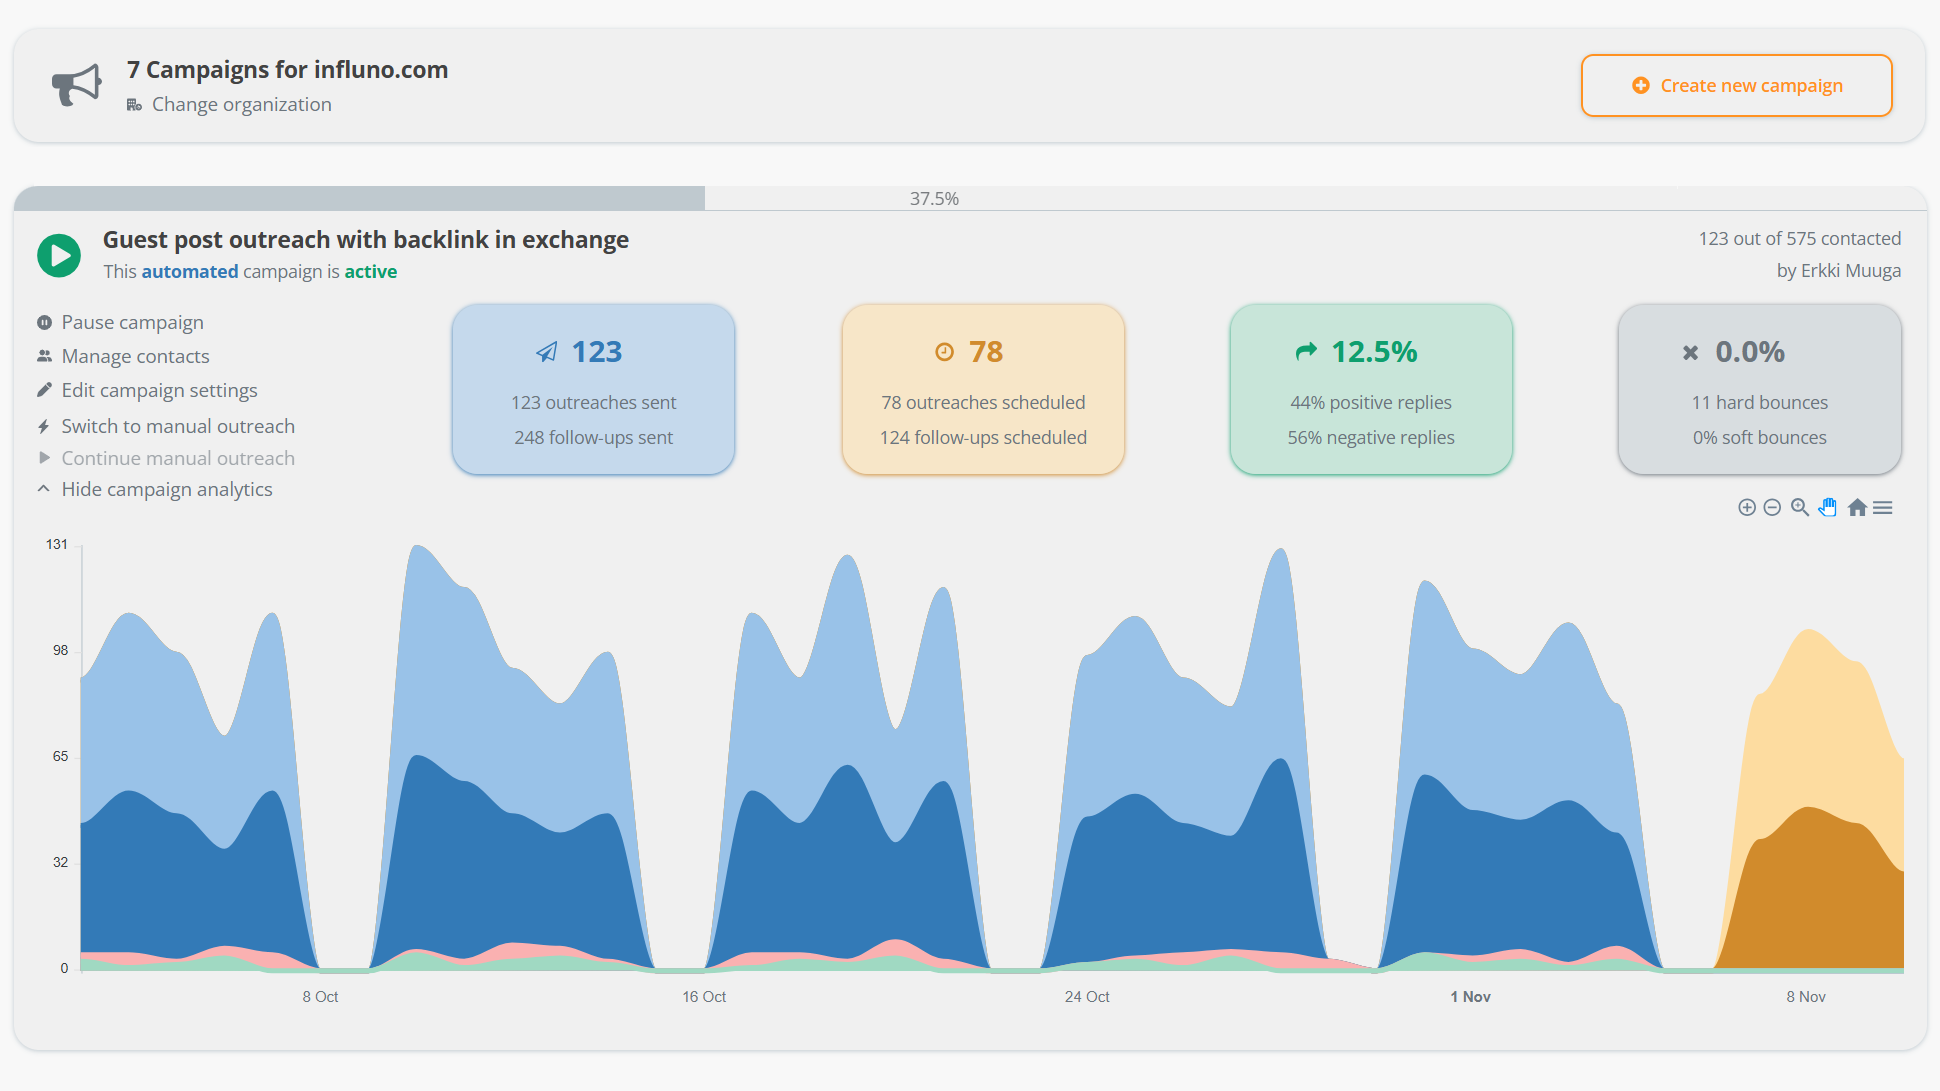Reset chart zoom with home icon

coord(1857,508)
